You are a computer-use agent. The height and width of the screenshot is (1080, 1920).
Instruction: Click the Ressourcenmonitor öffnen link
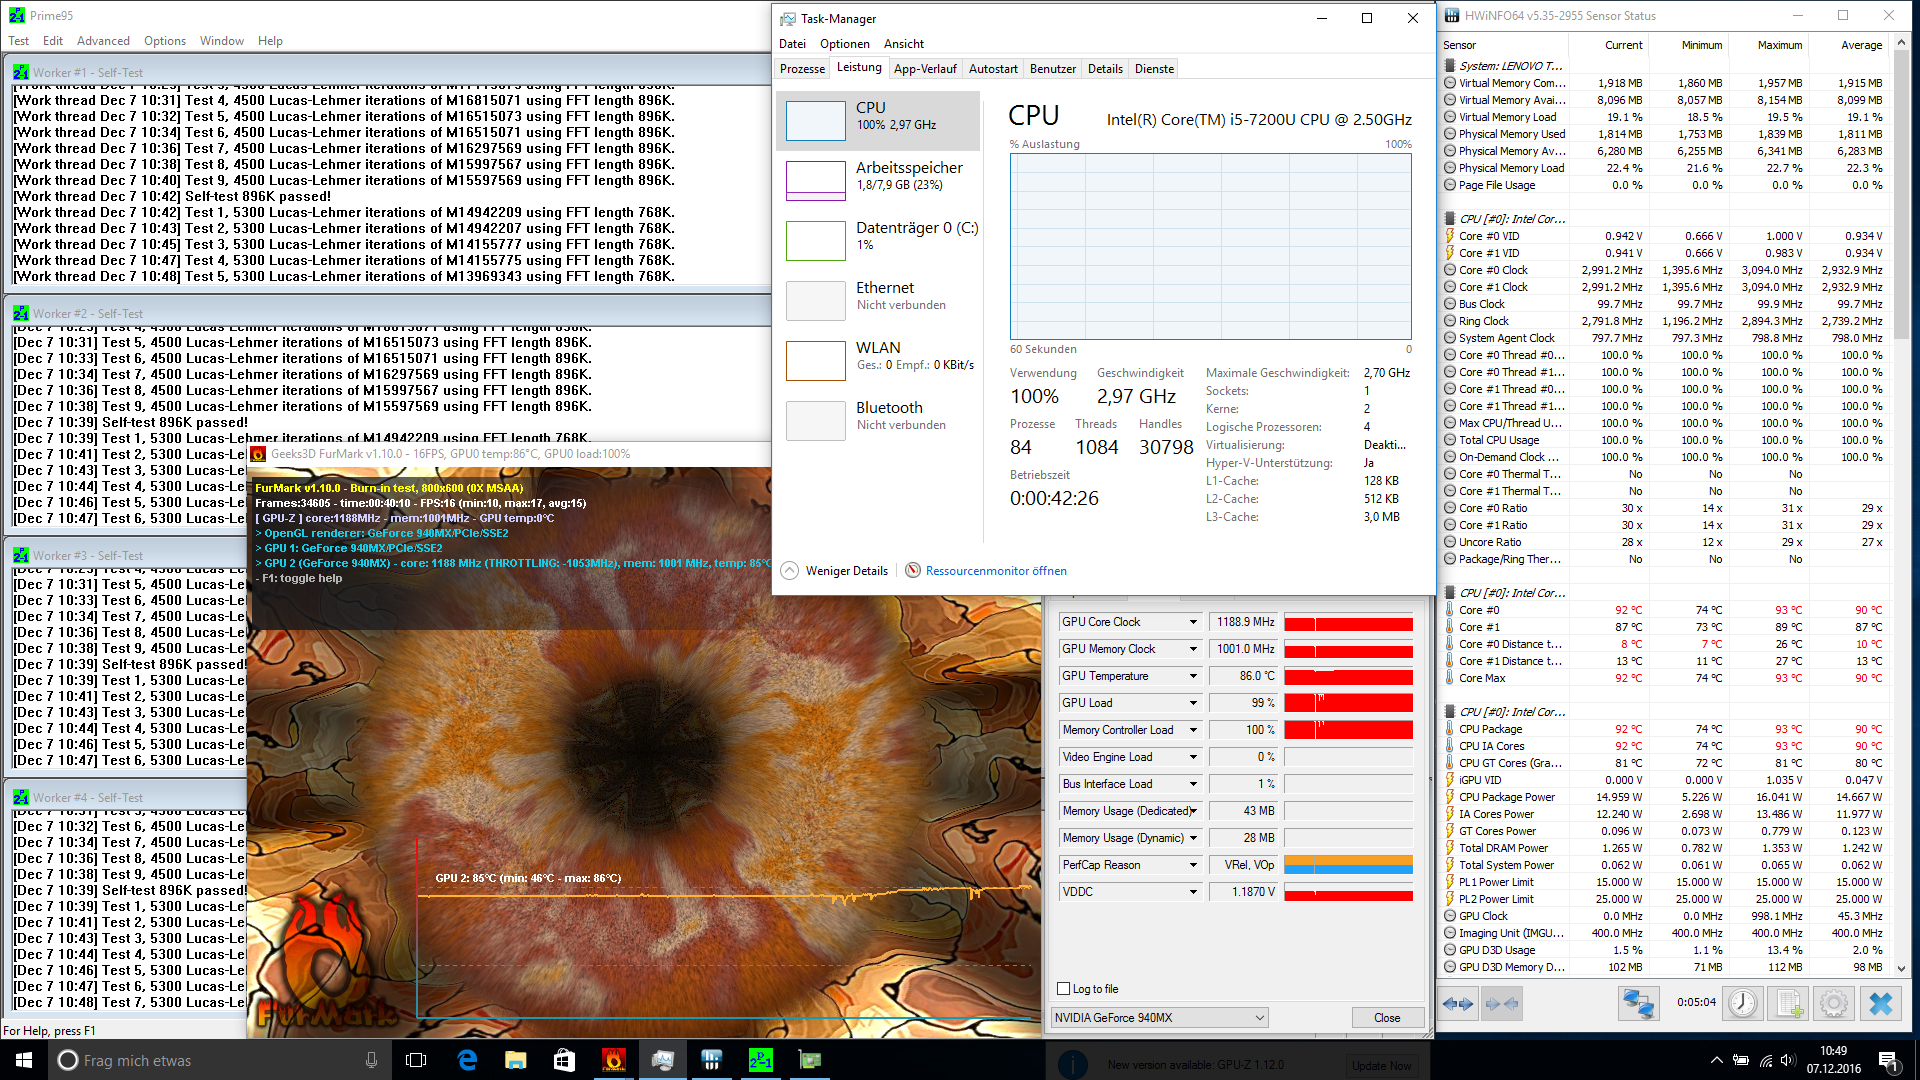[995, 571]
